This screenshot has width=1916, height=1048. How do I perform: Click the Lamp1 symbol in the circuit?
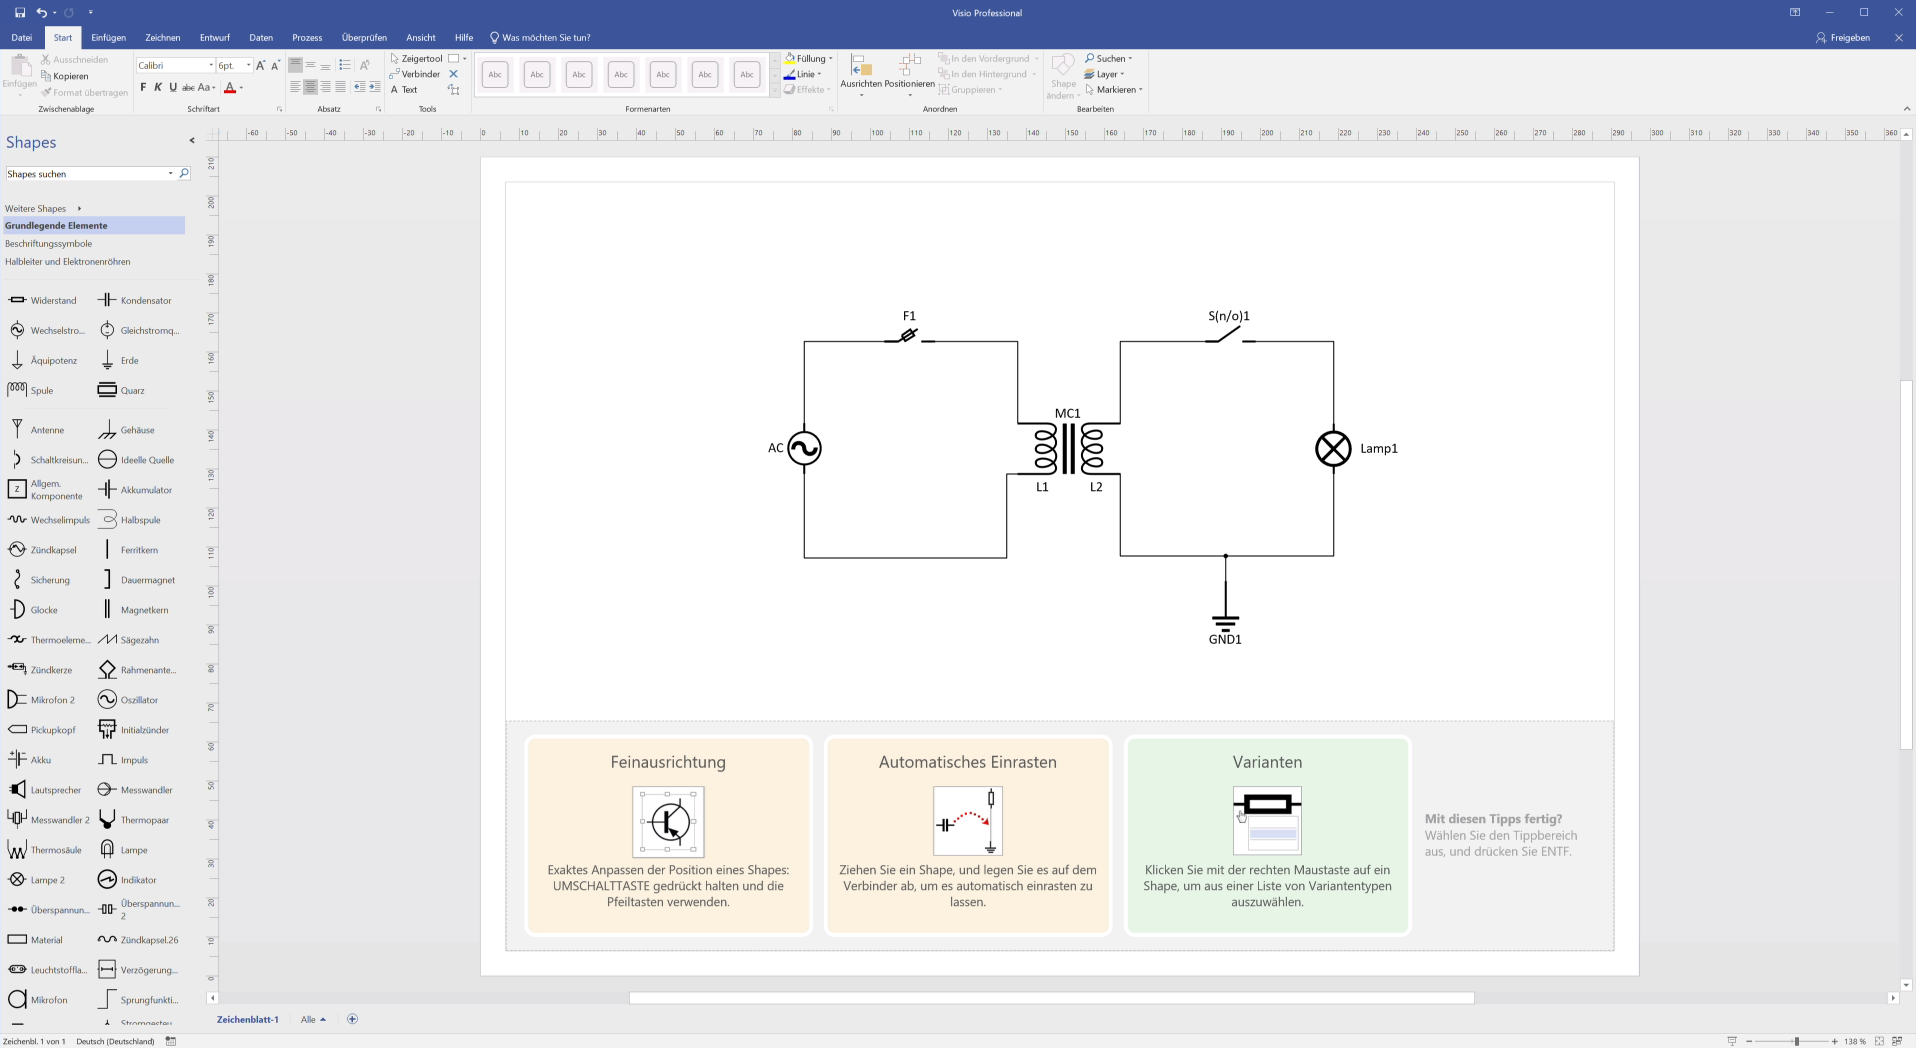click(x=1333, y=449)
